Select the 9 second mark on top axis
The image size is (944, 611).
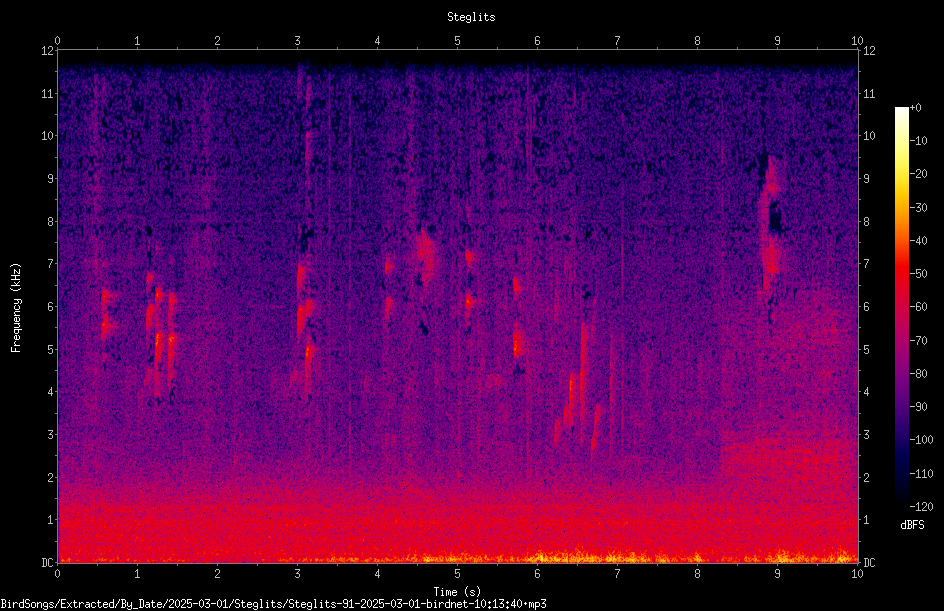777,41
